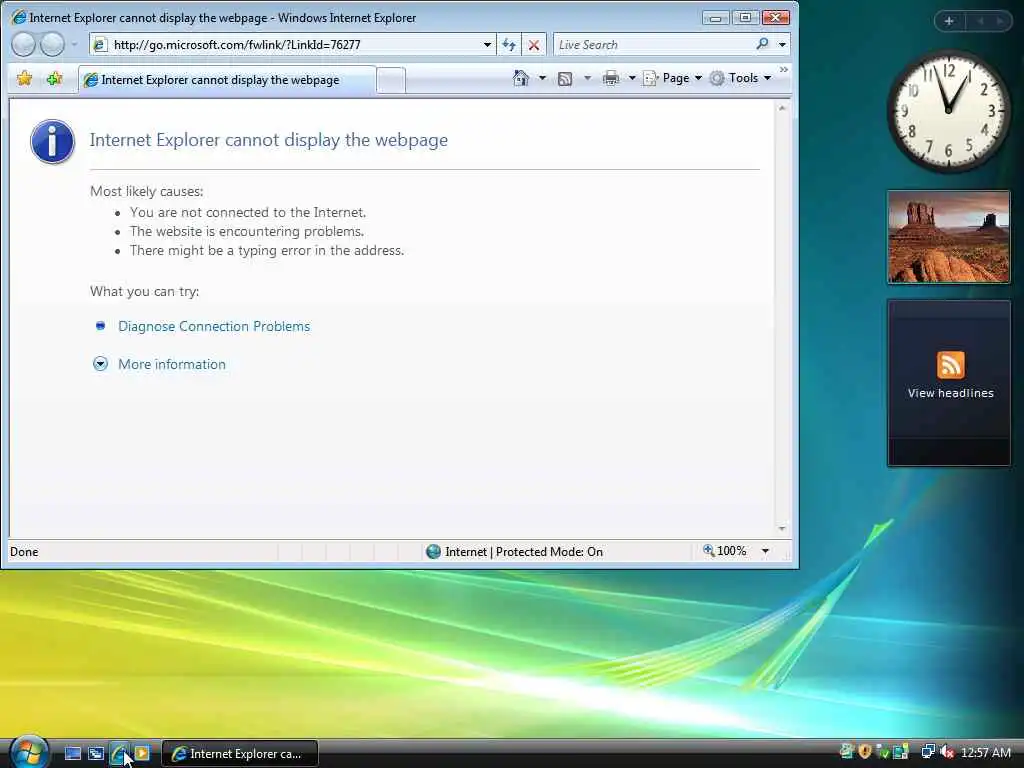Launch Internet Explorer from Quick Launch
The width and height of the screenshot is (1024, 768).
(x=119, y=754)
